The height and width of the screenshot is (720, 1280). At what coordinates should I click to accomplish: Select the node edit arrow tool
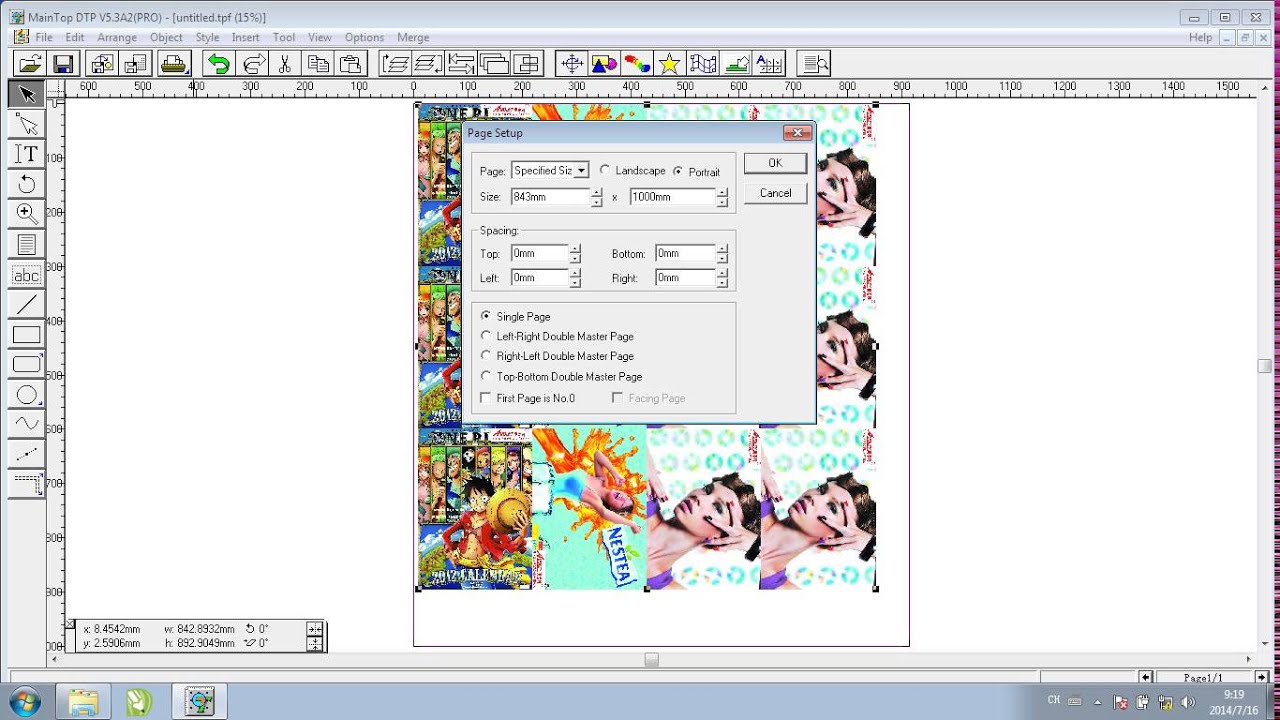click(27, 125)
